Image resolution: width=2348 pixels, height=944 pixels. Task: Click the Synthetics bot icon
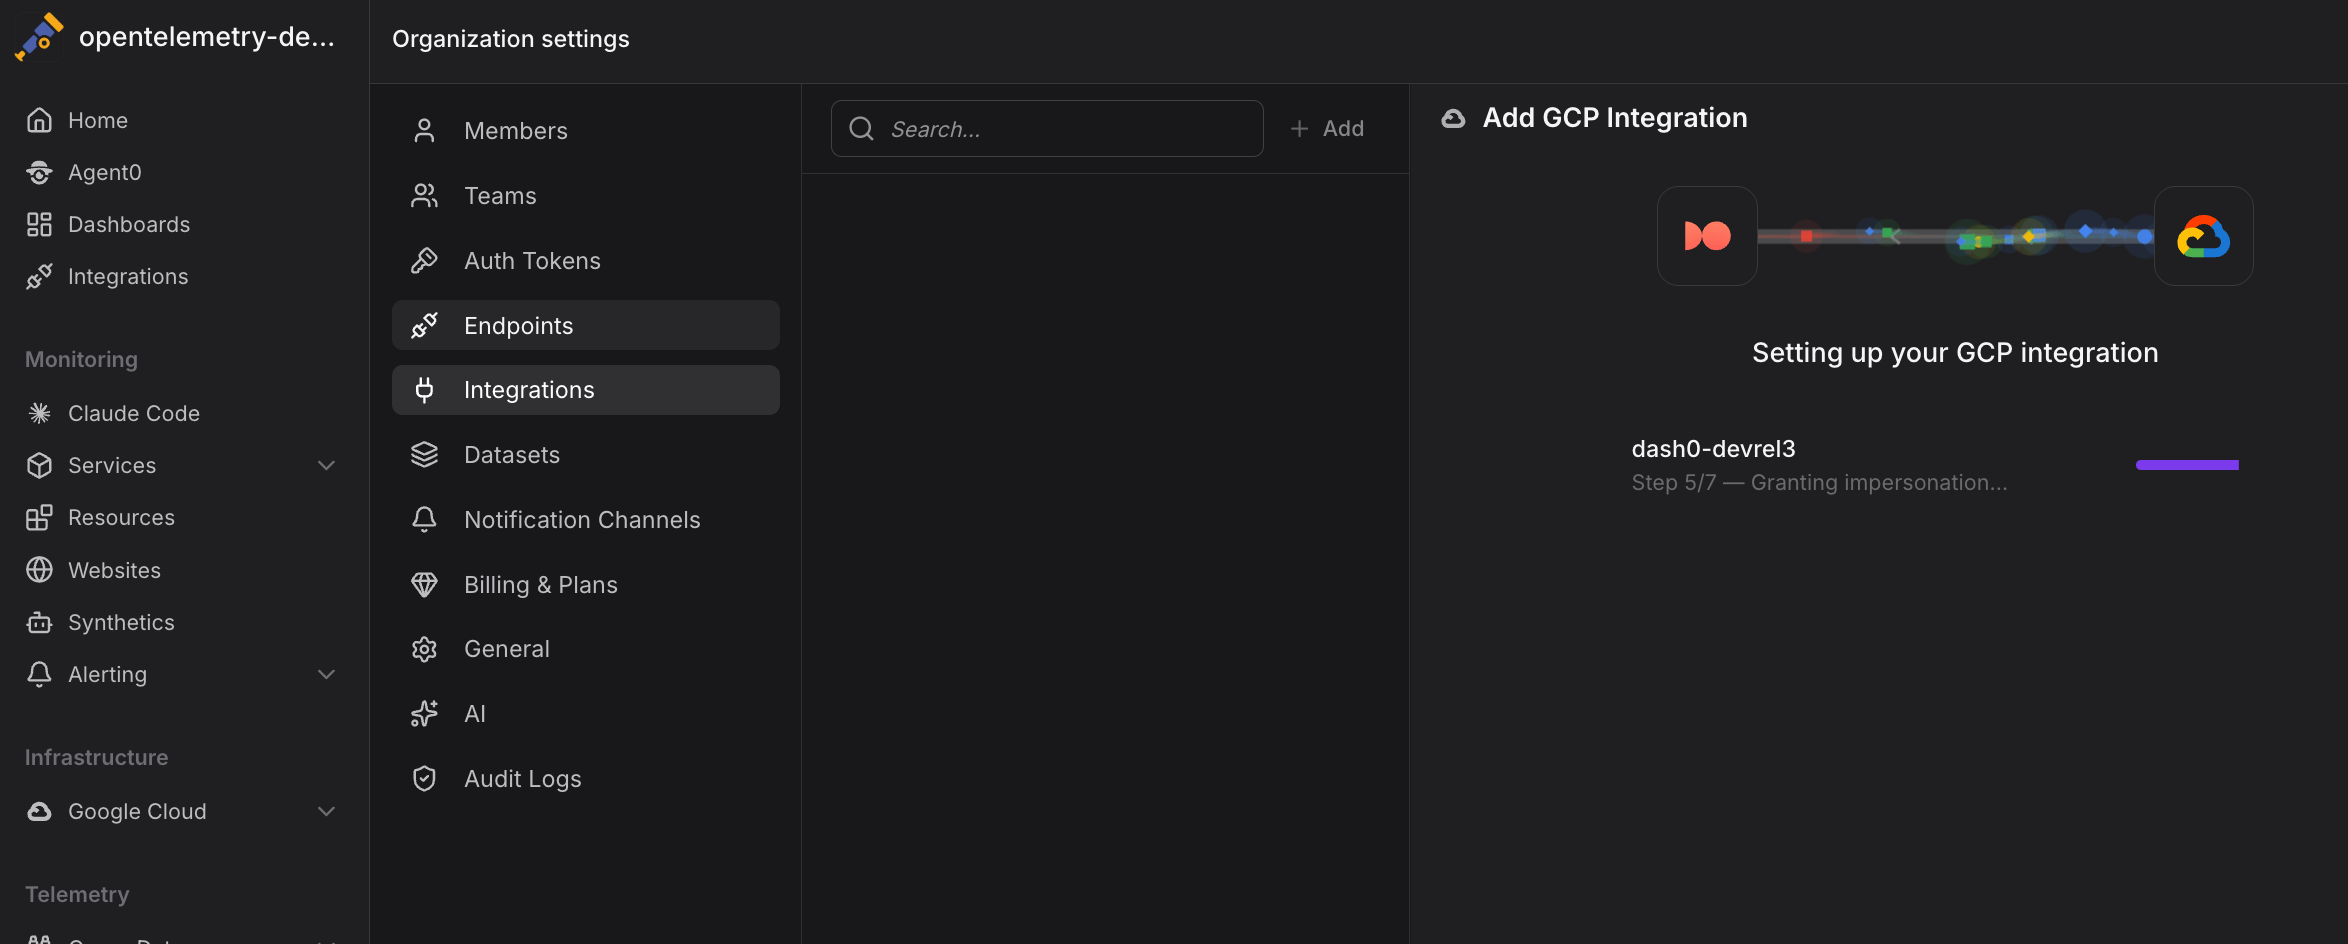39,622
